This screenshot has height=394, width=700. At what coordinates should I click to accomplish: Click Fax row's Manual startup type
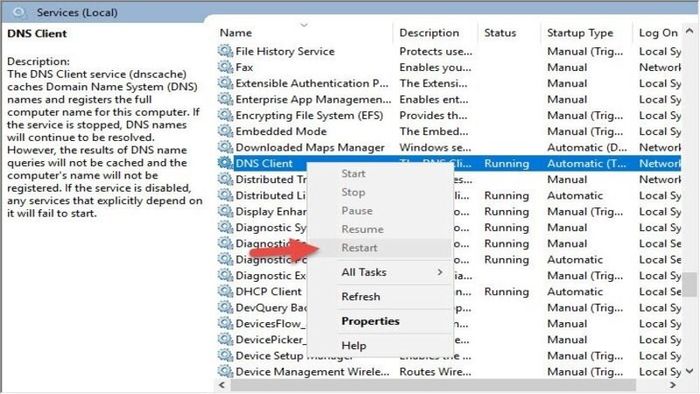(567, 67)
